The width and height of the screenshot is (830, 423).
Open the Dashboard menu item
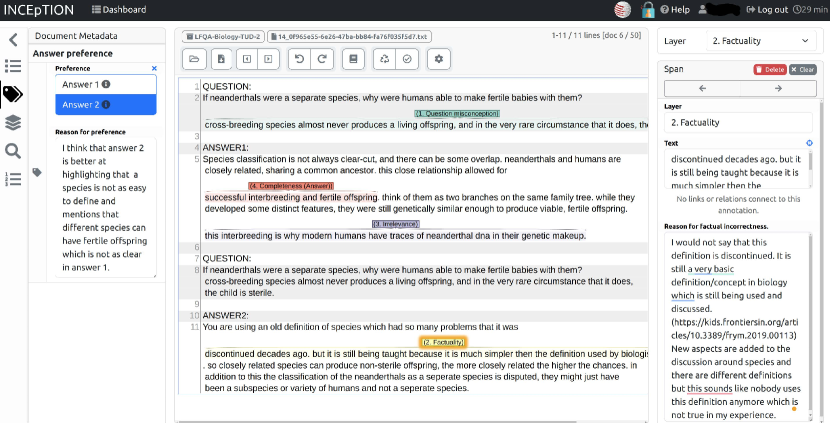tap(119, 10)
